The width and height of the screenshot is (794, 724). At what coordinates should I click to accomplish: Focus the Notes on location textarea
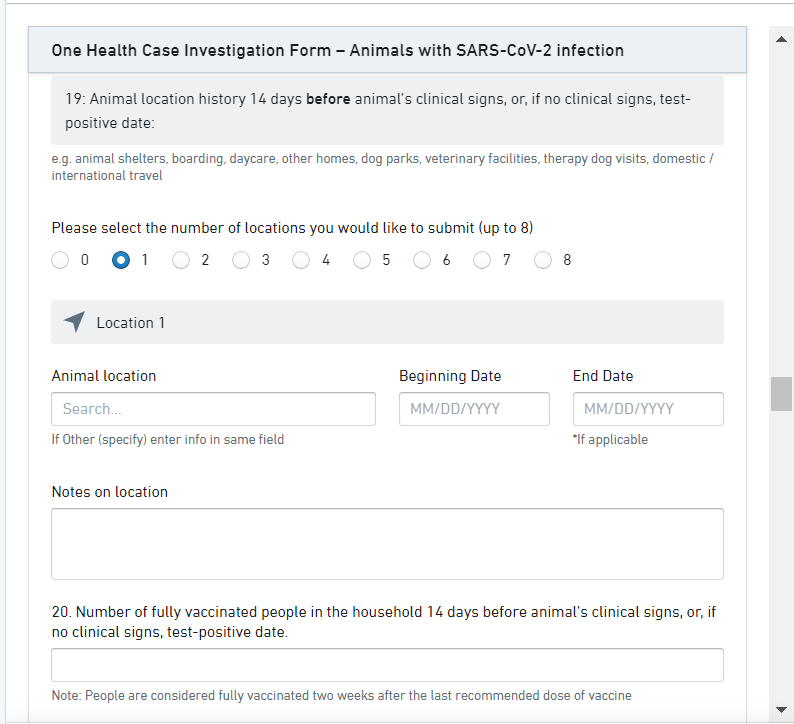387,544
